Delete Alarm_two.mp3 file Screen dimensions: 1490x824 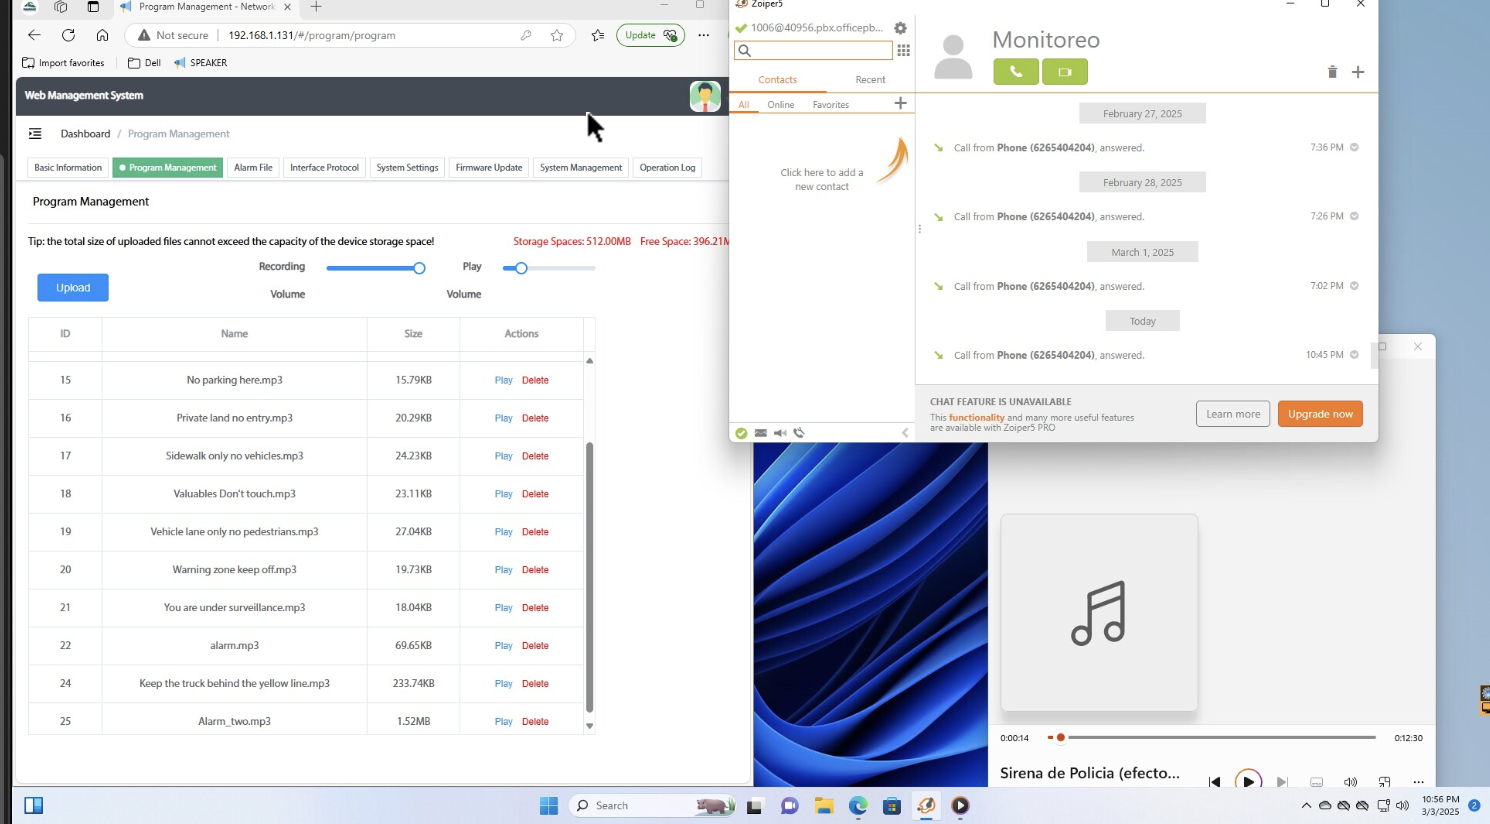(535, 722)
